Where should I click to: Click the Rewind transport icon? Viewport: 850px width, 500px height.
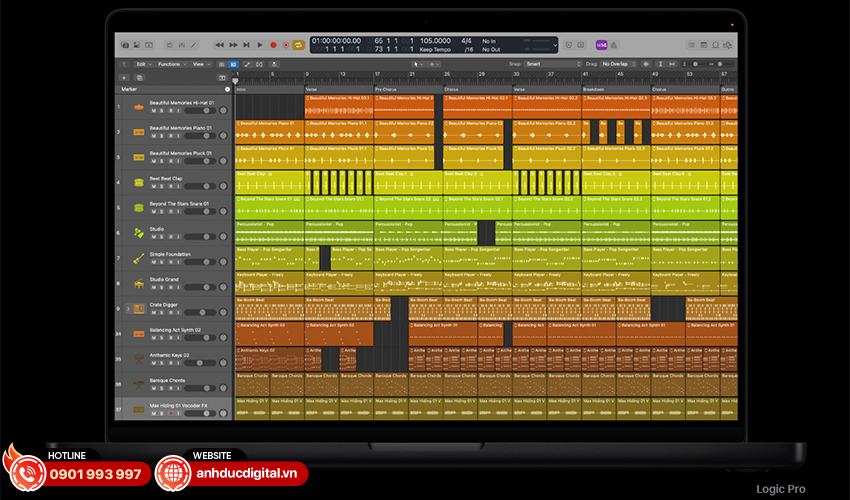click(220, 45)
